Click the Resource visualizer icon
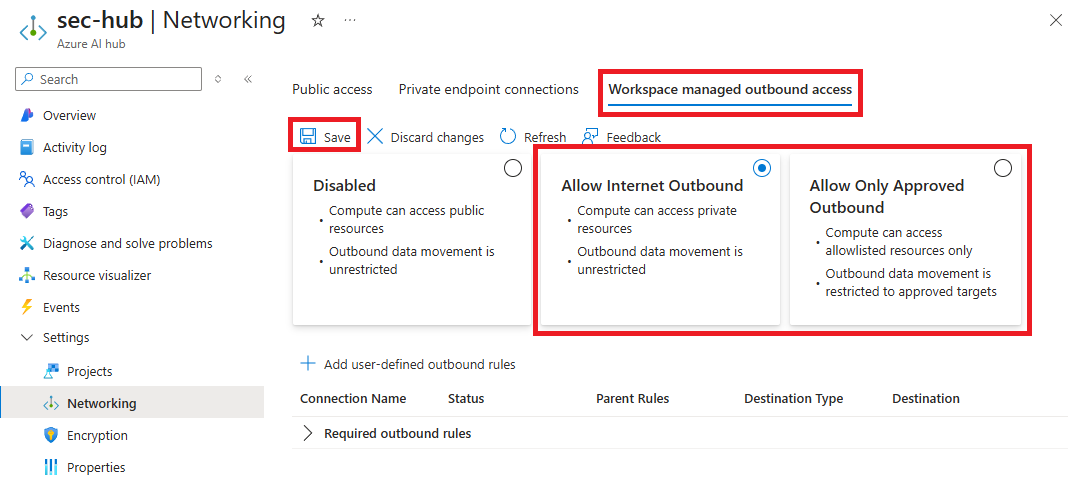The height and width of the screenshot is (482, 1068). 27,275
